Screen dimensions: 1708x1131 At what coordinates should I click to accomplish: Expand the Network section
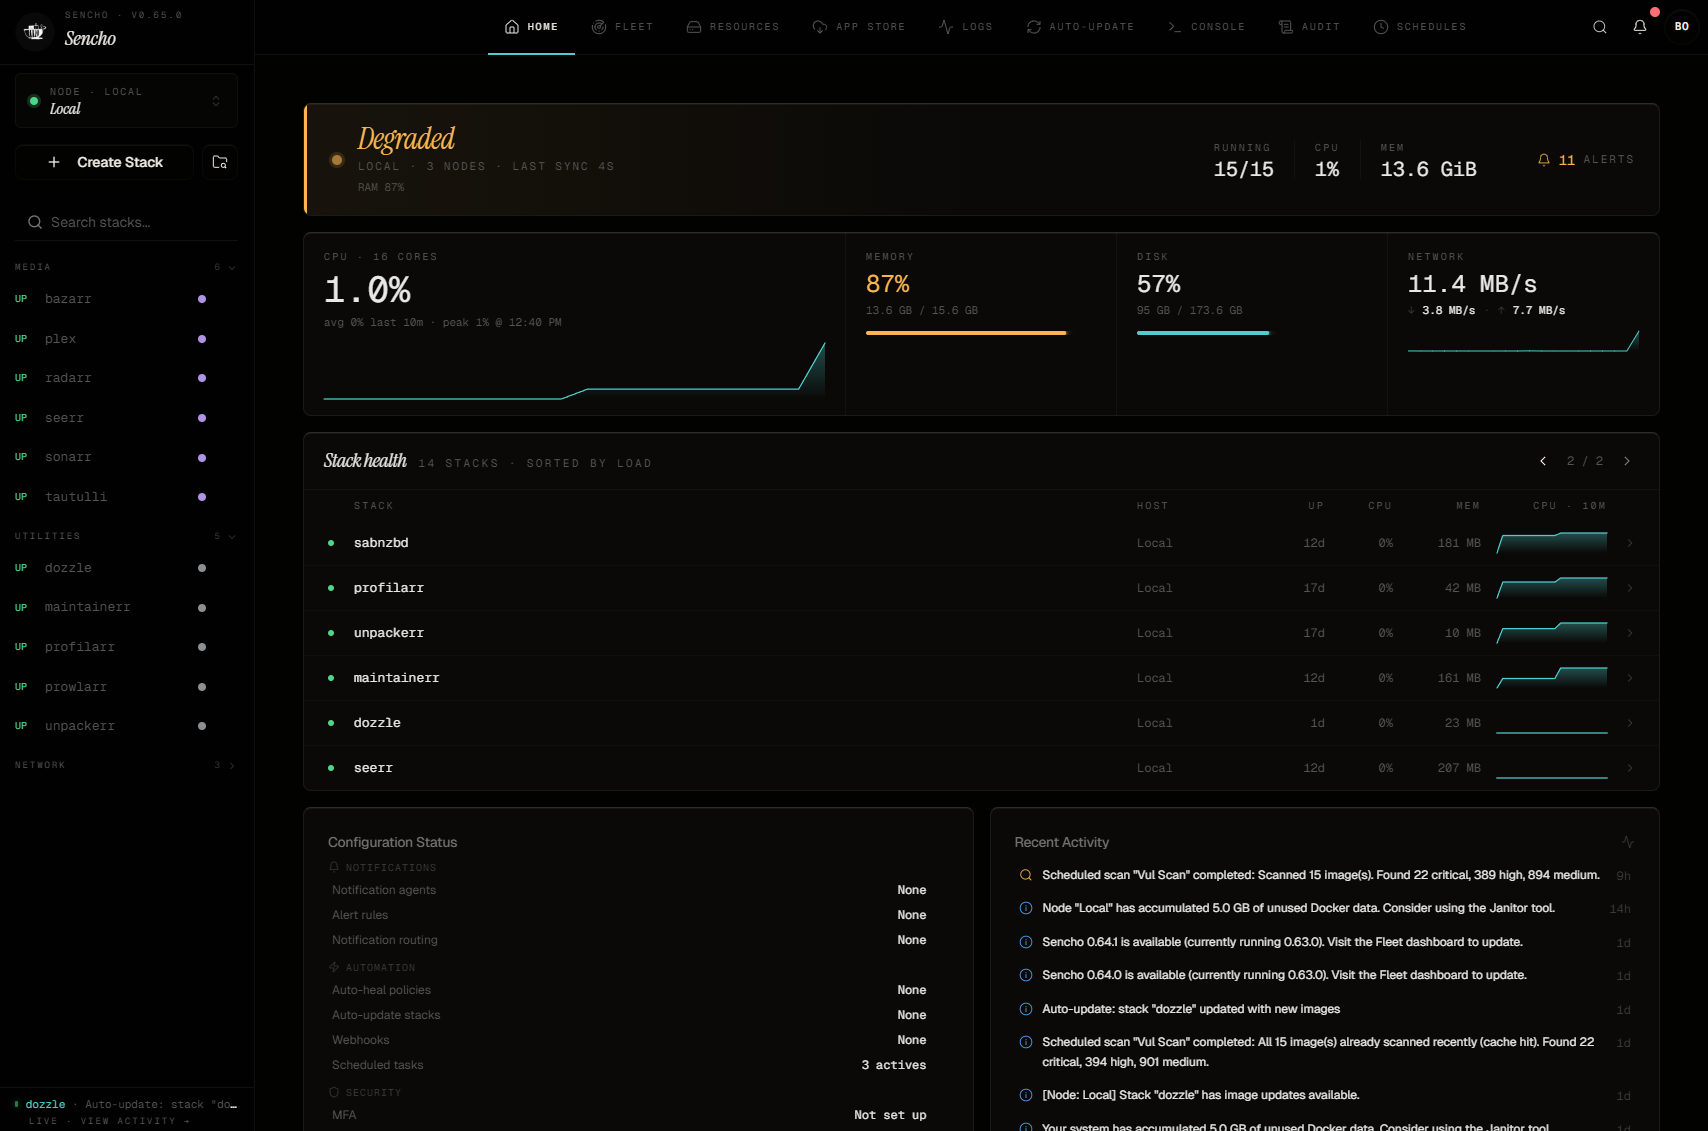(x=126, y=765)
